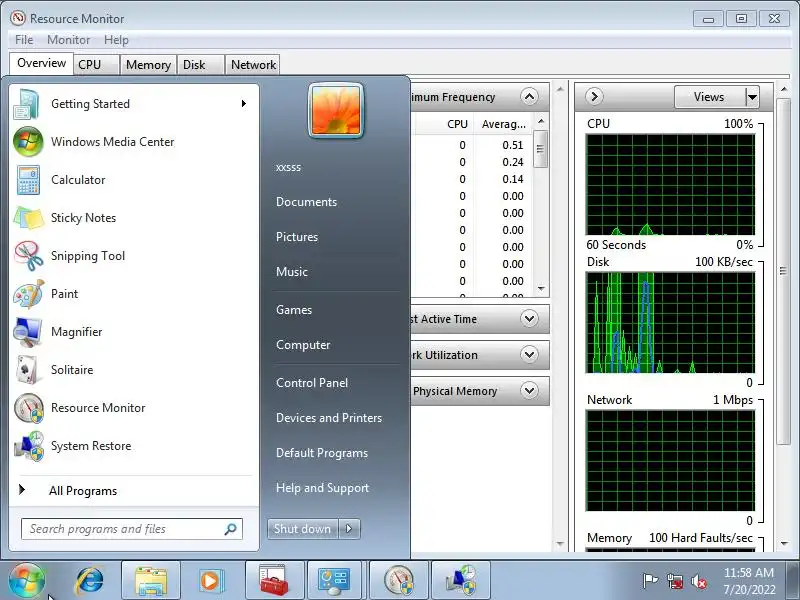Viewport: 800px width, 600px height.
Task: Open Default Programs link
Action: click(321, 453)
